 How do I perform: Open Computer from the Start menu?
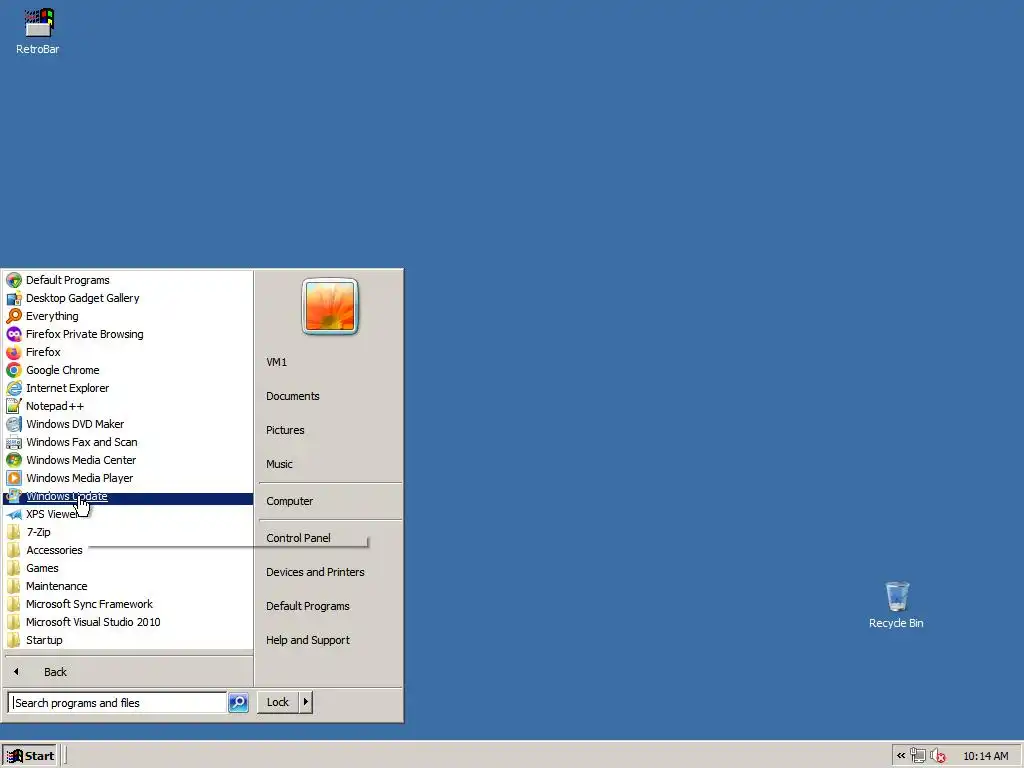click(x=330, y=501)
